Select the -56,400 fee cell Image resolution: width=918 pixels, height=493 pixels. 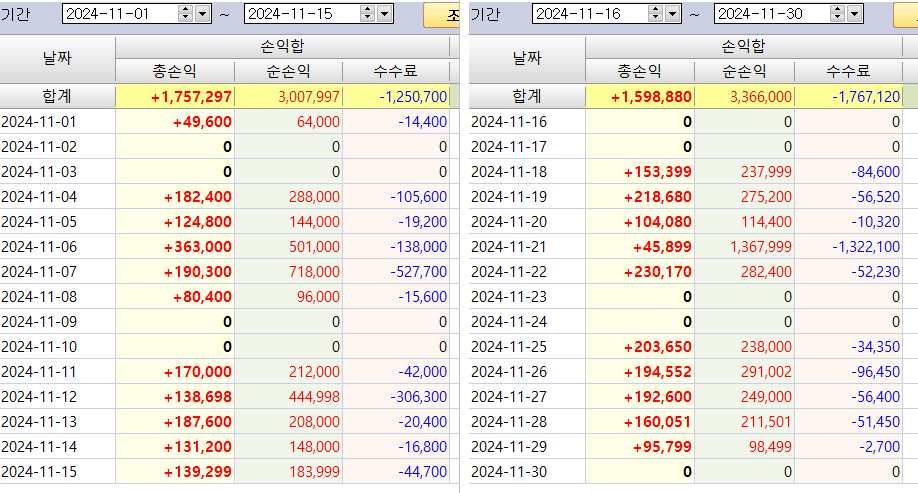point(848,397)
